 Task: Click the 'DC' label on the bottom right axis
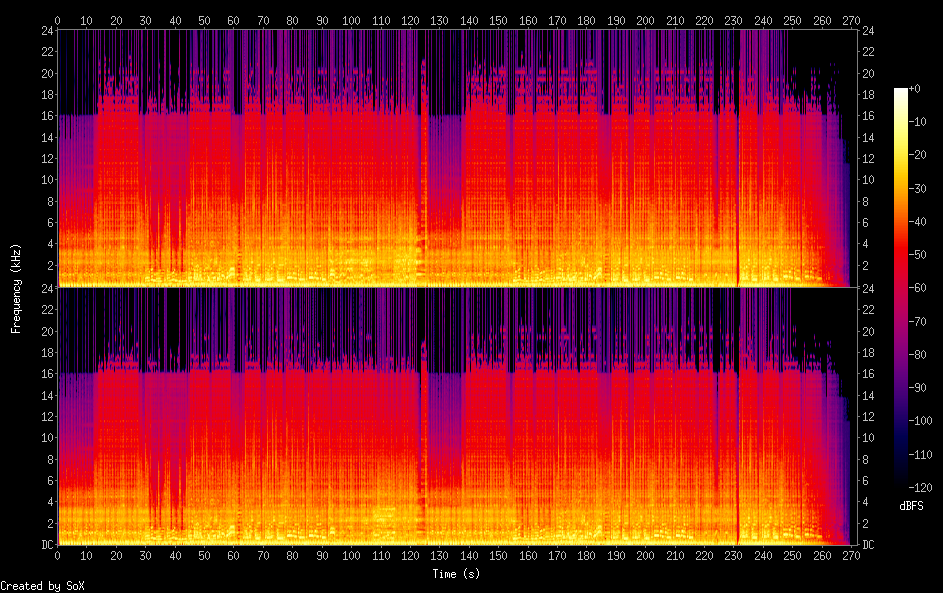pos(869,545)
